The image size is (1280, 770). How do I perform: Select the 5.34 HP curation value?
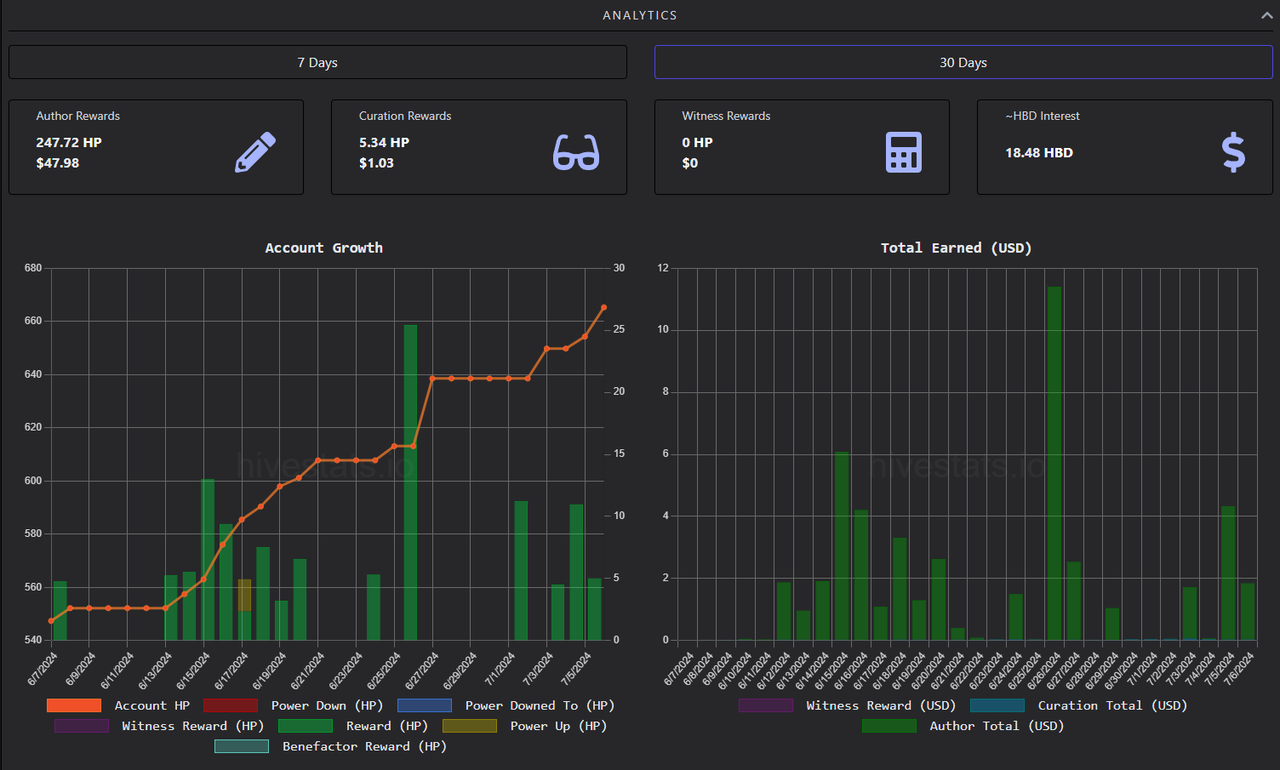coord(384,143)
